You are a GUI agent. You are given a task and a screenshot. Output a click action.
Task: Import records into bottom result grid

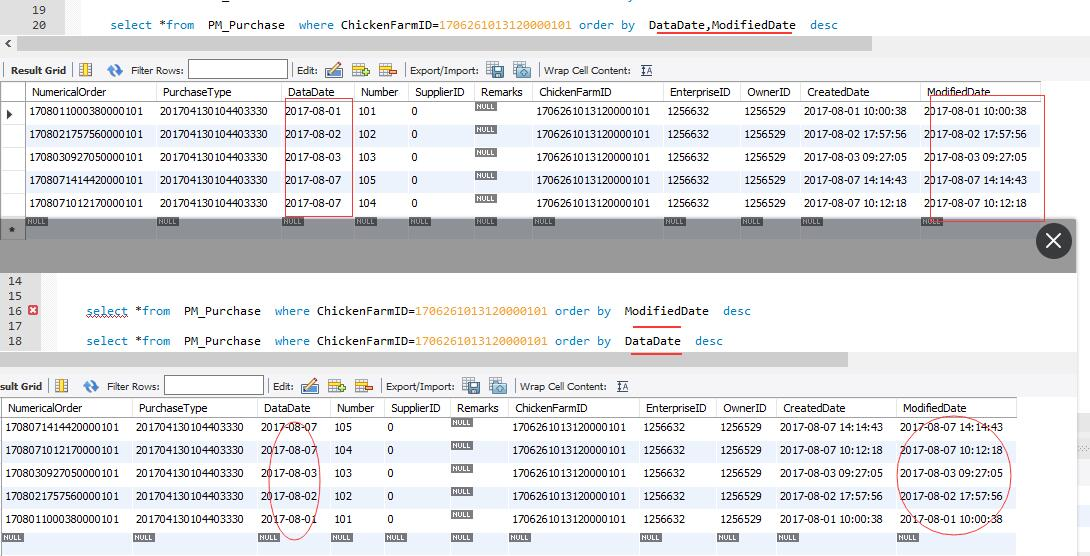(x=498, y=386)
